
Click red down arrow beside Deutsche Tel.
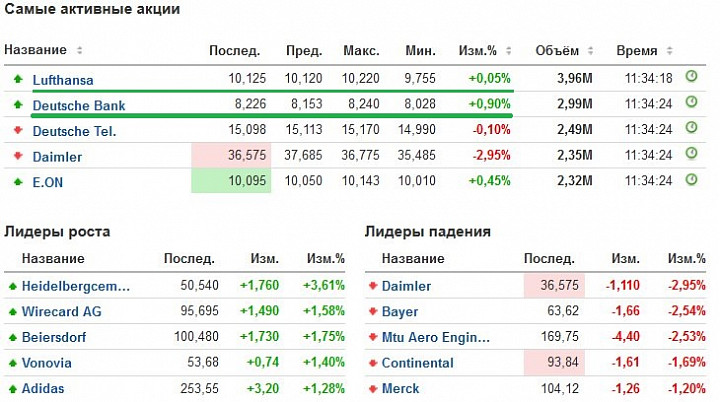[x=18, y=130]
